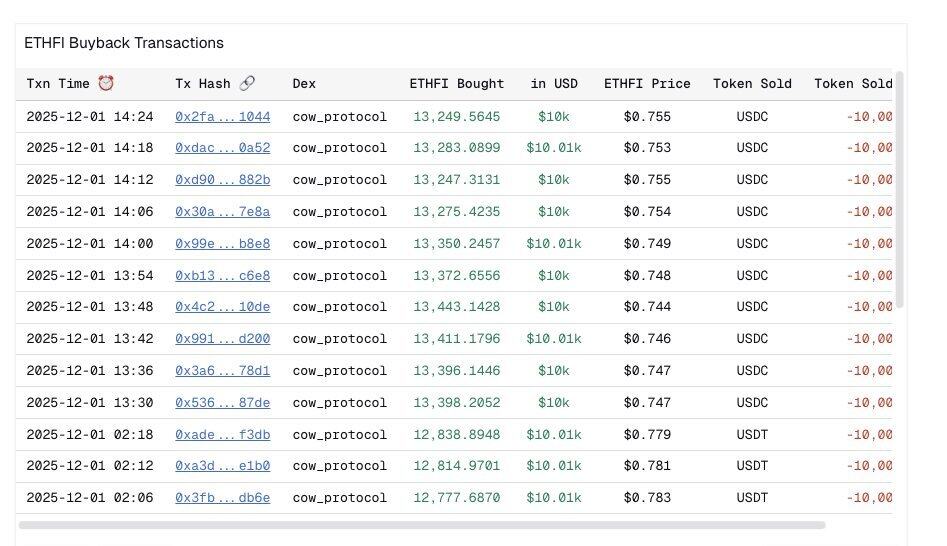Open transaction hash 0x991...d200
Image resolution: width=947 pixels, height=546 pixels.
pos(222,339)
